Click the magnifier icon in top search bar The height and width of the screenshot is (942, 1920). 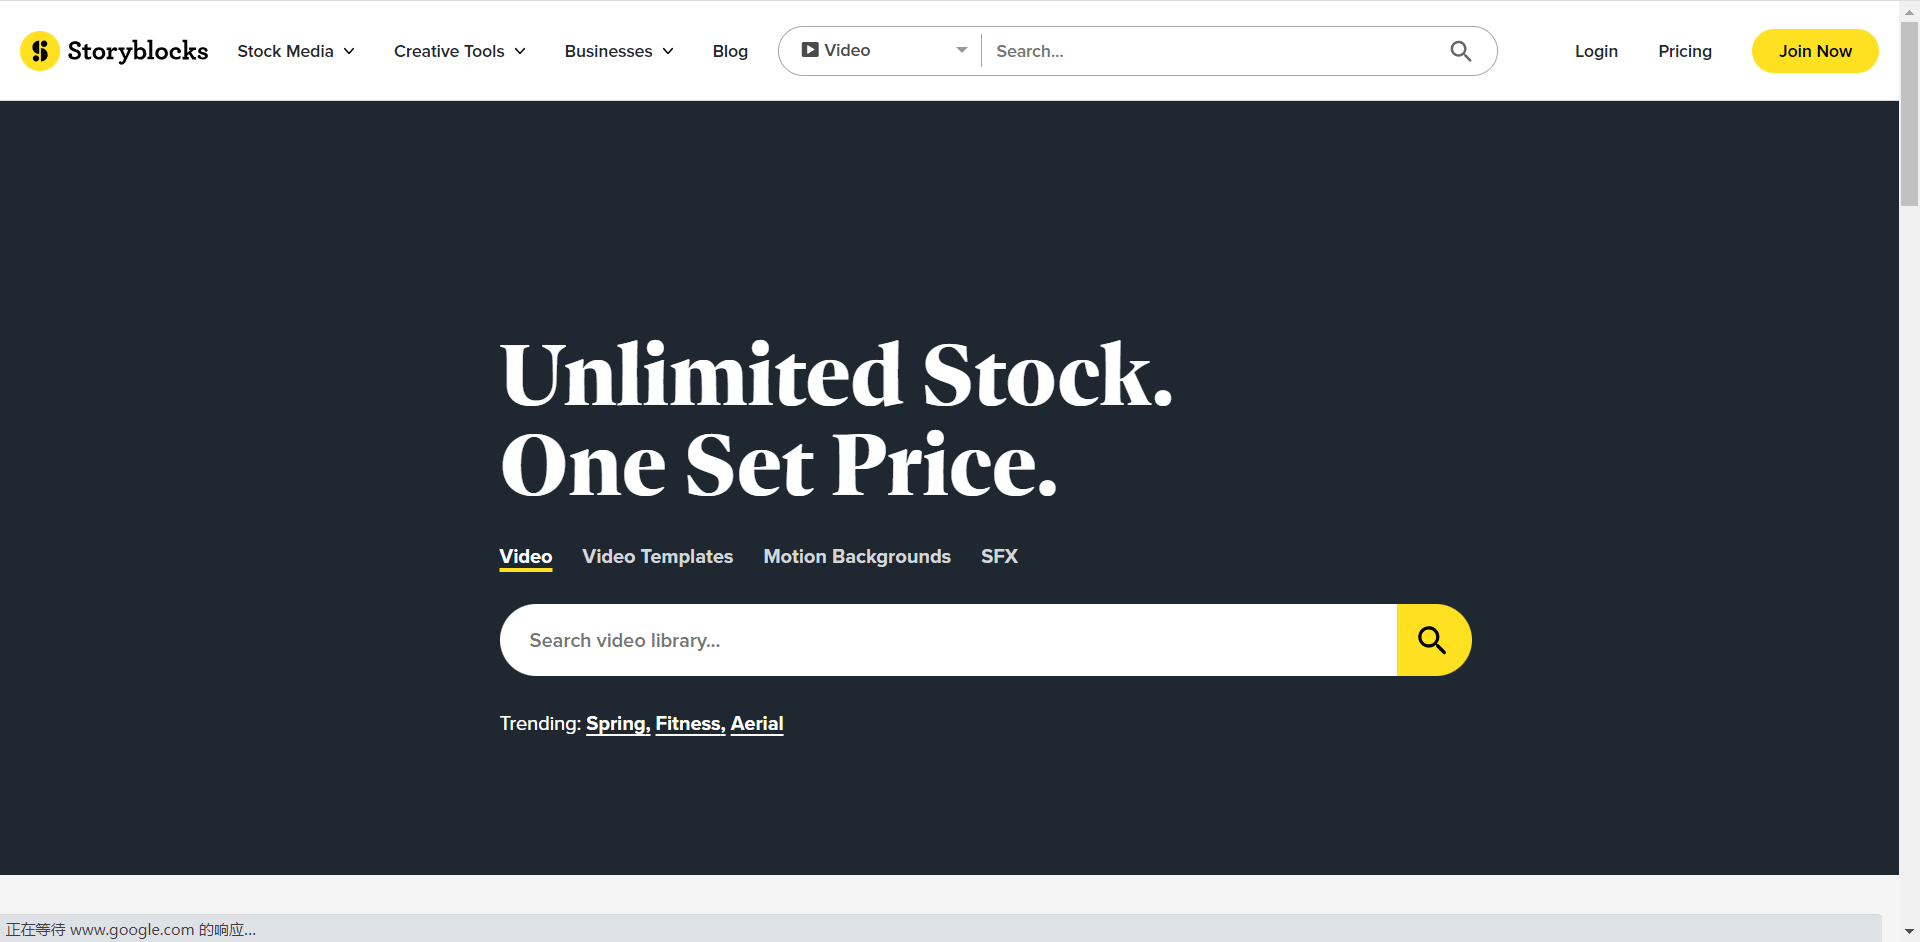(1460, 51)
